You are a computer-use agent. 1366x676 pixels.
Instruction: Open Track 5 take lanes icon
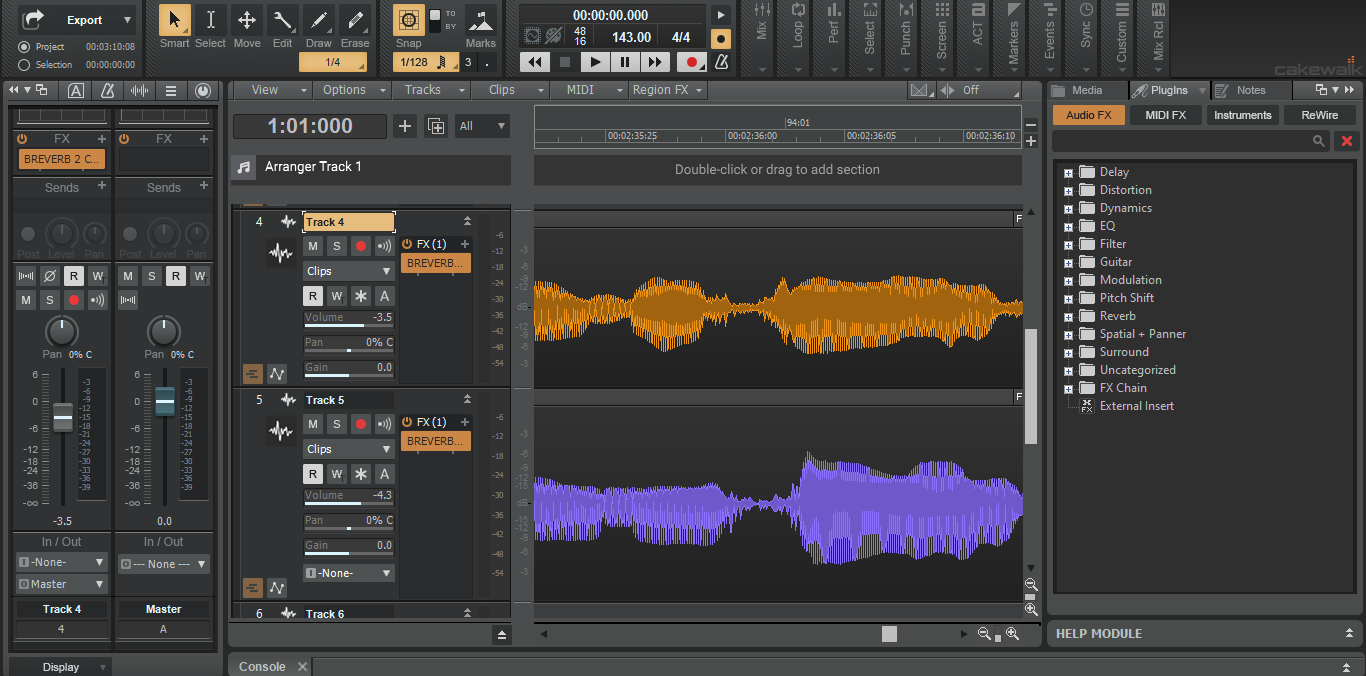pos(252,587)
